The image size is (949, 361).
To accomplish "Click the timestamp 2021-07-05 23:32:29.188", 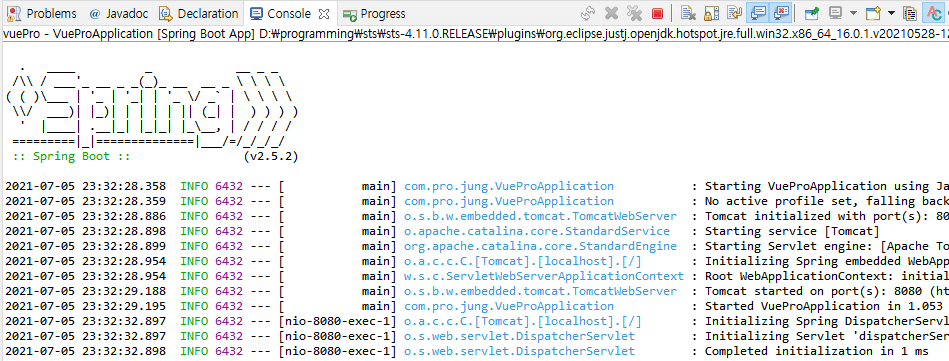I will point(85,291).
